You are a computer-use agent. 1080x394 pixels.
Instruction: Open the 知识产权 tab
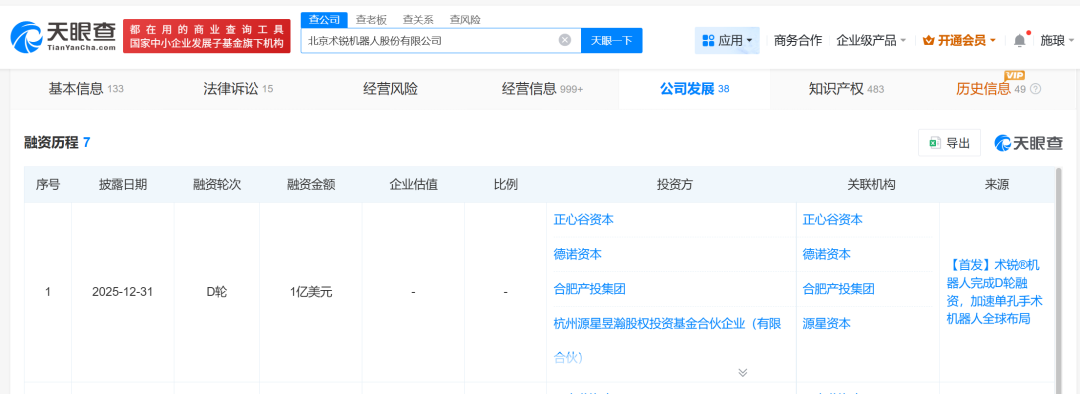tap(846, 89)
